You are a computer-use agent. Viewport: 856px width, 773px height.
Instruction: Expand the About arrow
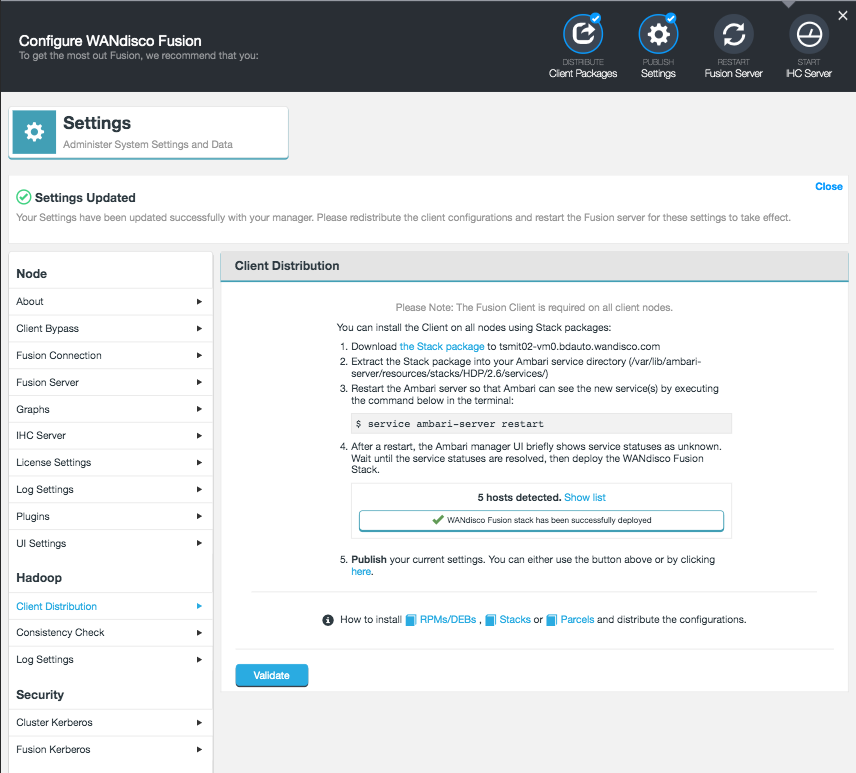199,301
